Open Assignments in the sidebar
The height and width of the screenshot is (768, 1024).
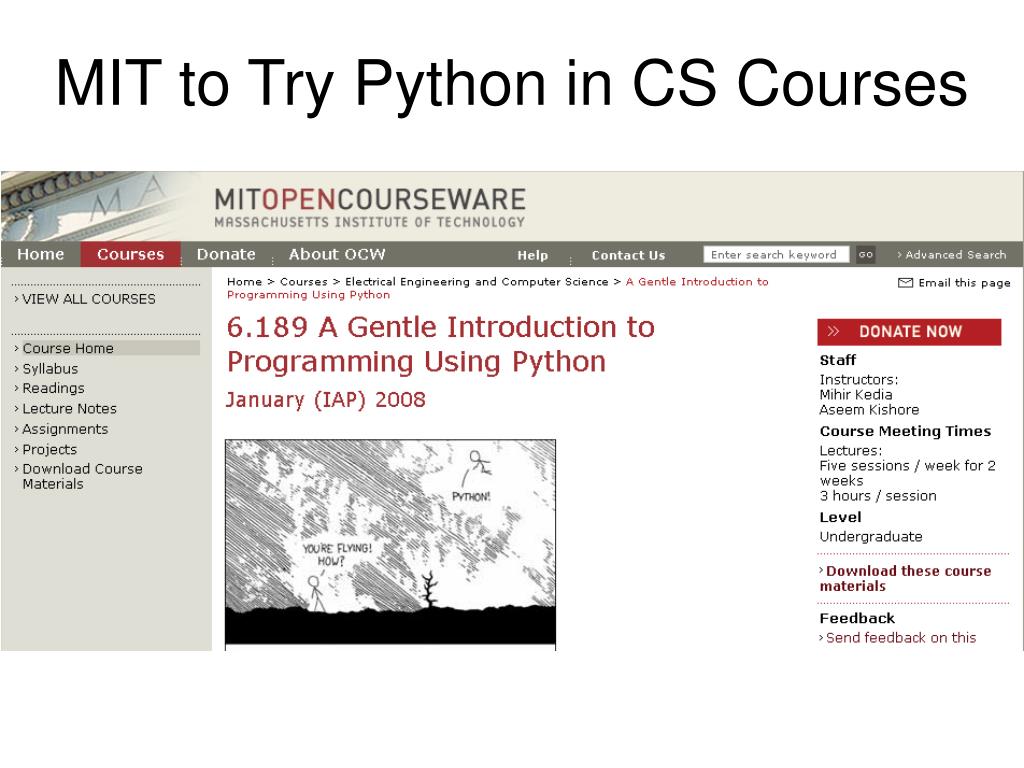click(65, 429)
